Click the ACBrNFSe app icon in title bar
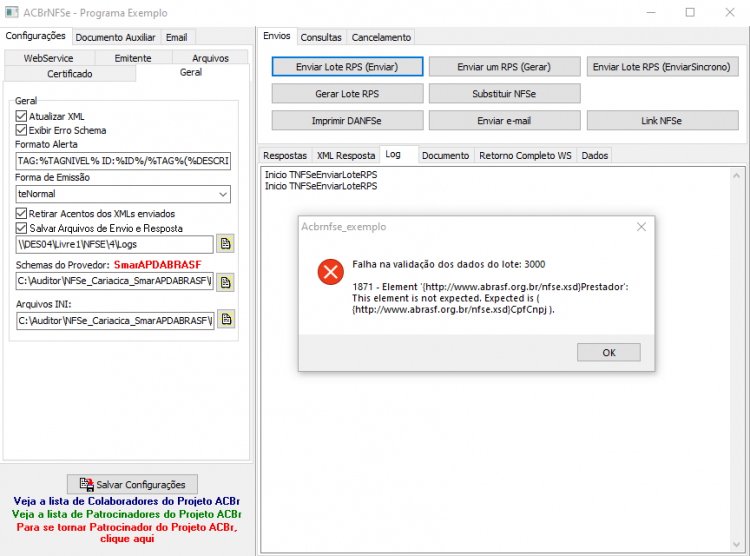 coord(11,12)
